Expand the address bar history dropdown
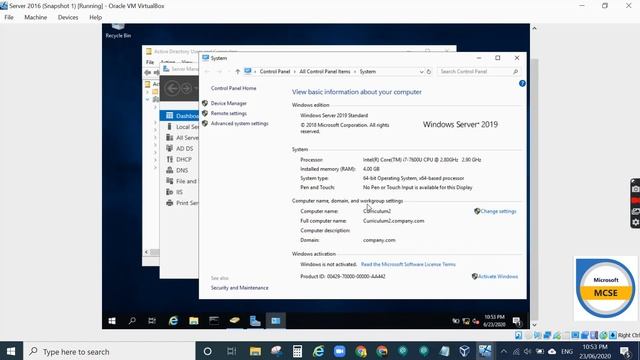Viewport: 640px width, 360px height. pos(421,71)
